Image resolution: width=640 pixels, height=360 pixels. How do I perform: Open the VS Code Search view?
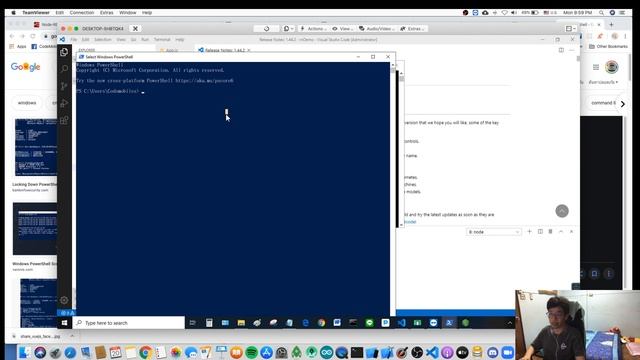pos(64,69)
